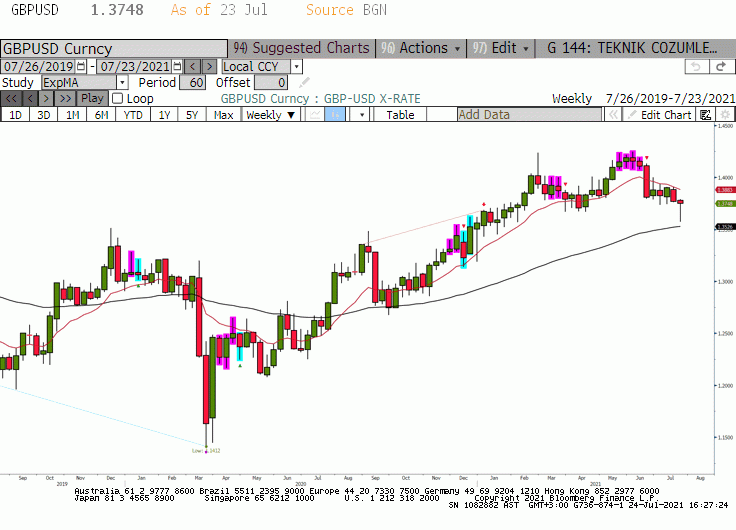Viewport: 736px width, 530px height.
Task: Shift the date range backward
Action: (x=192, y=66)
